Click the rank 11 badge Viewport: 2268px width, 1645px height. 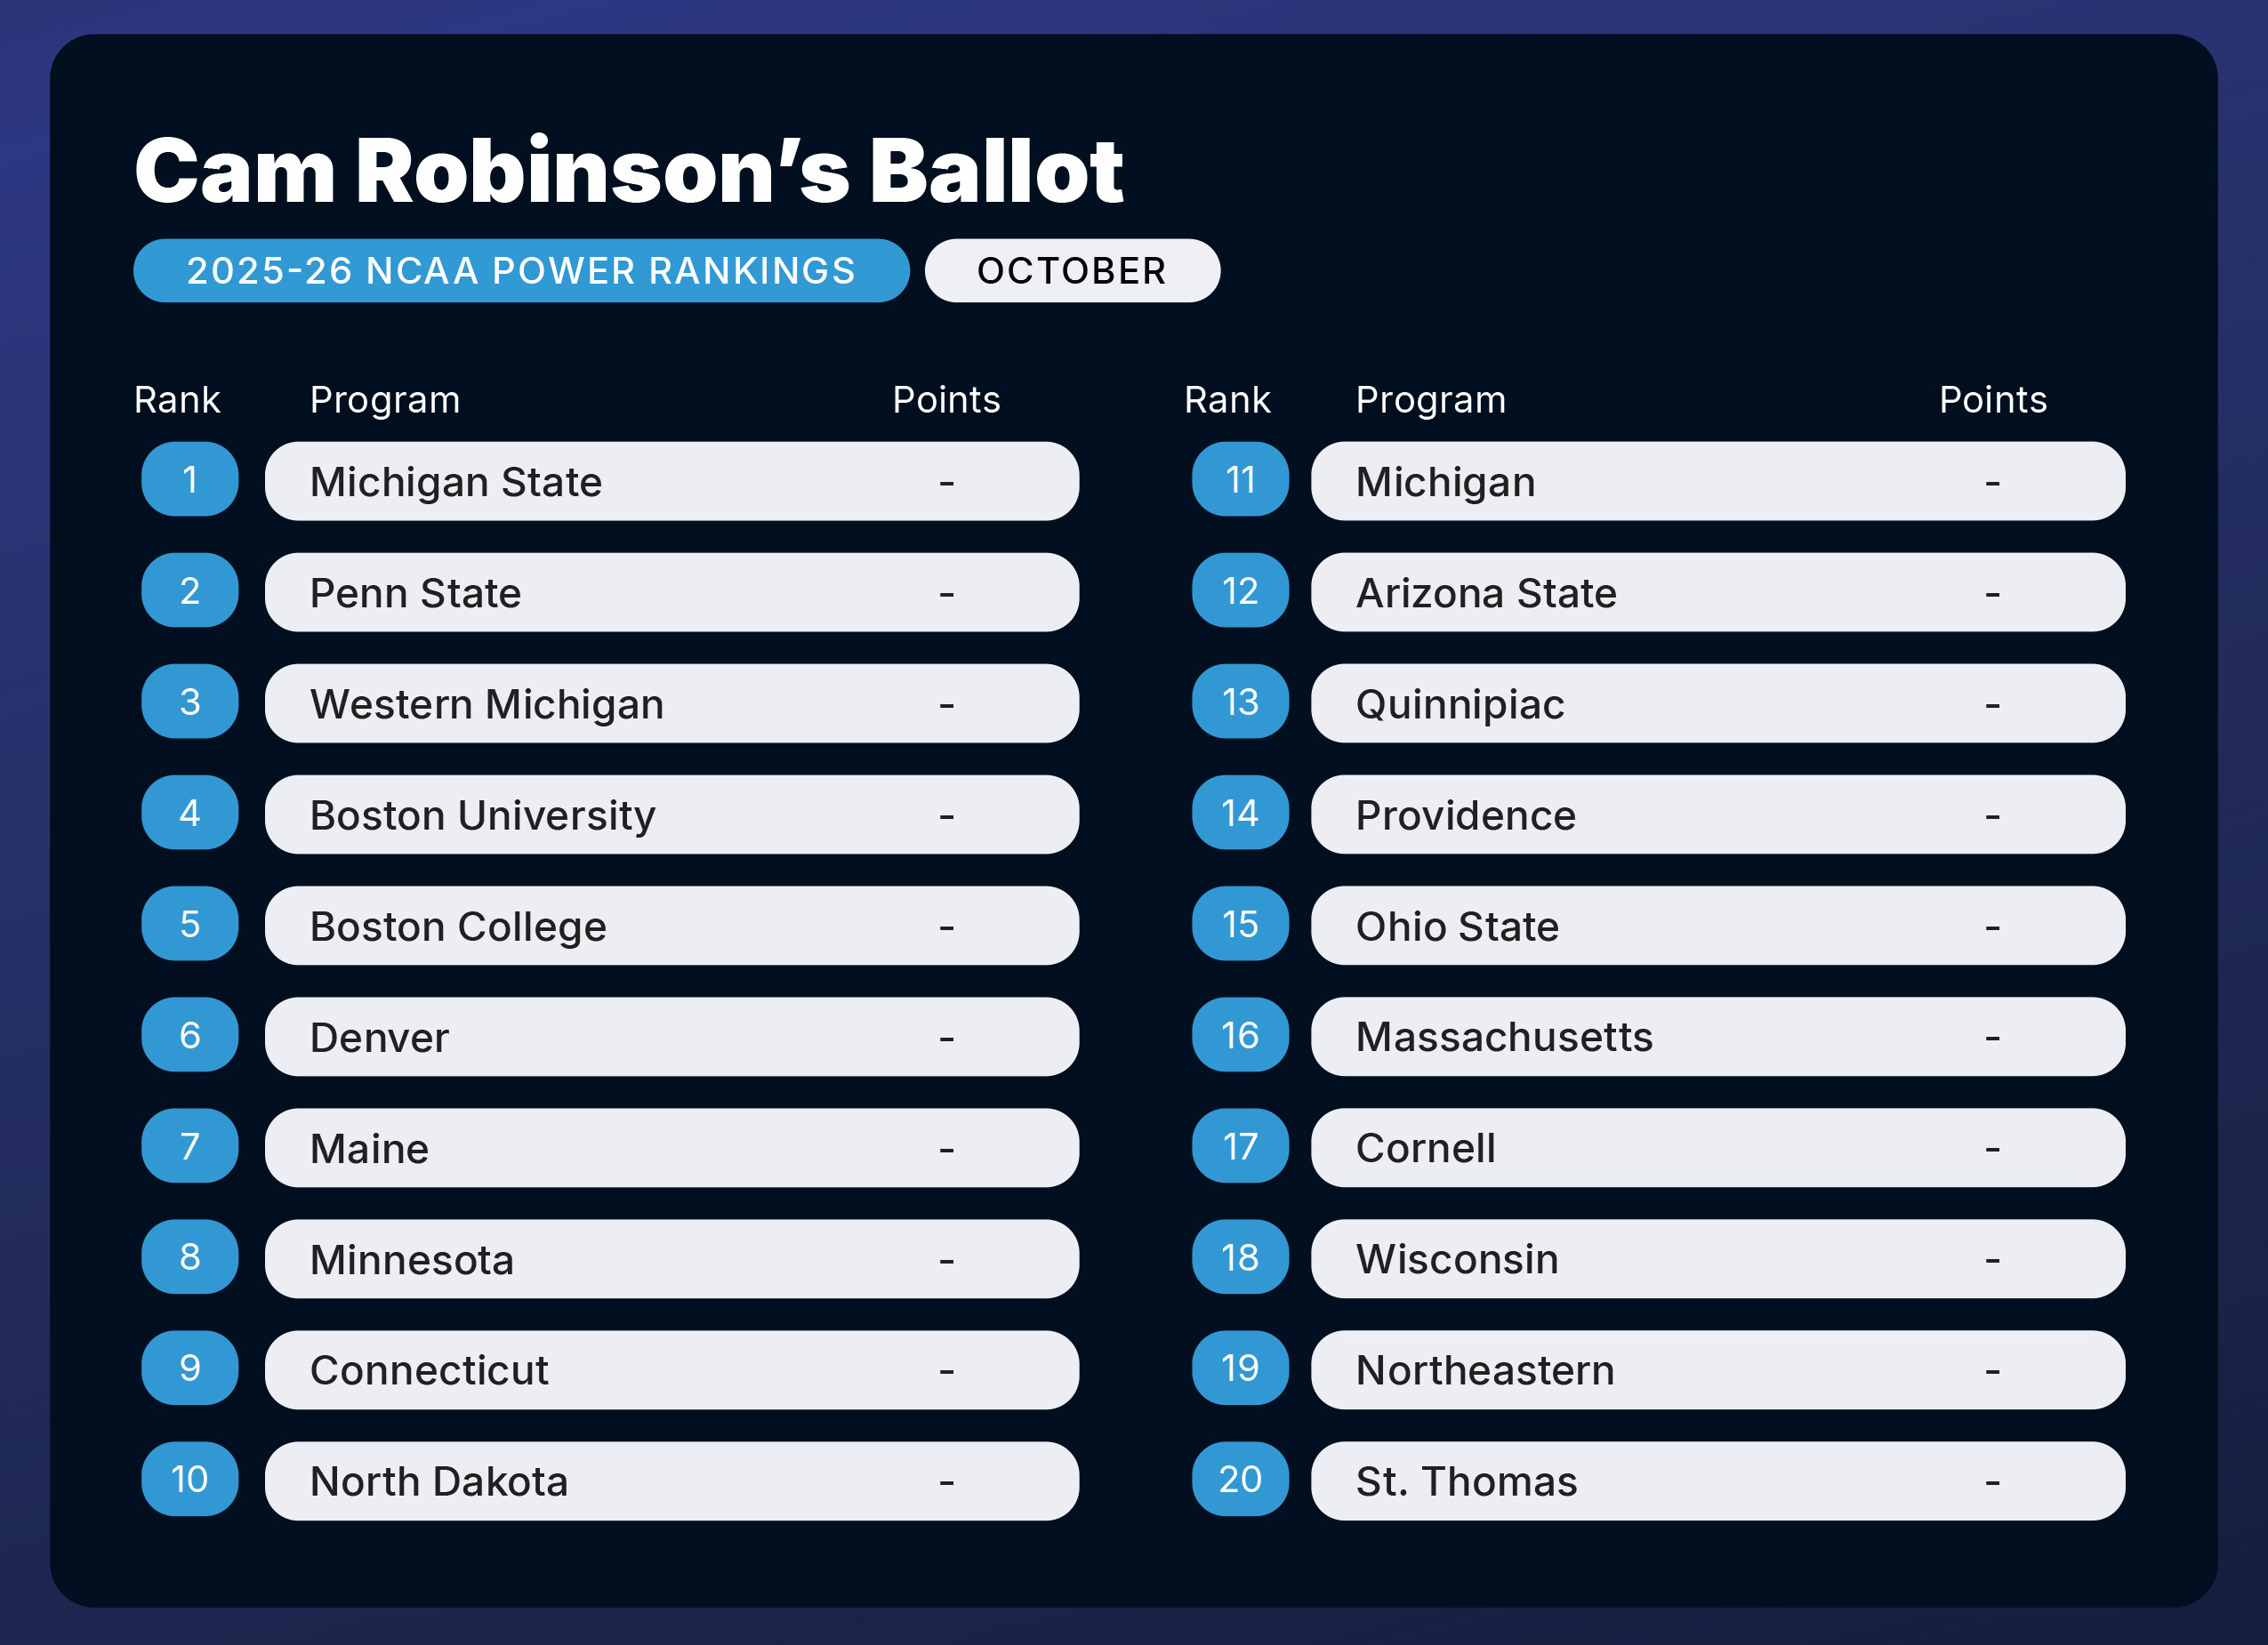click(x=1240, y=480)
